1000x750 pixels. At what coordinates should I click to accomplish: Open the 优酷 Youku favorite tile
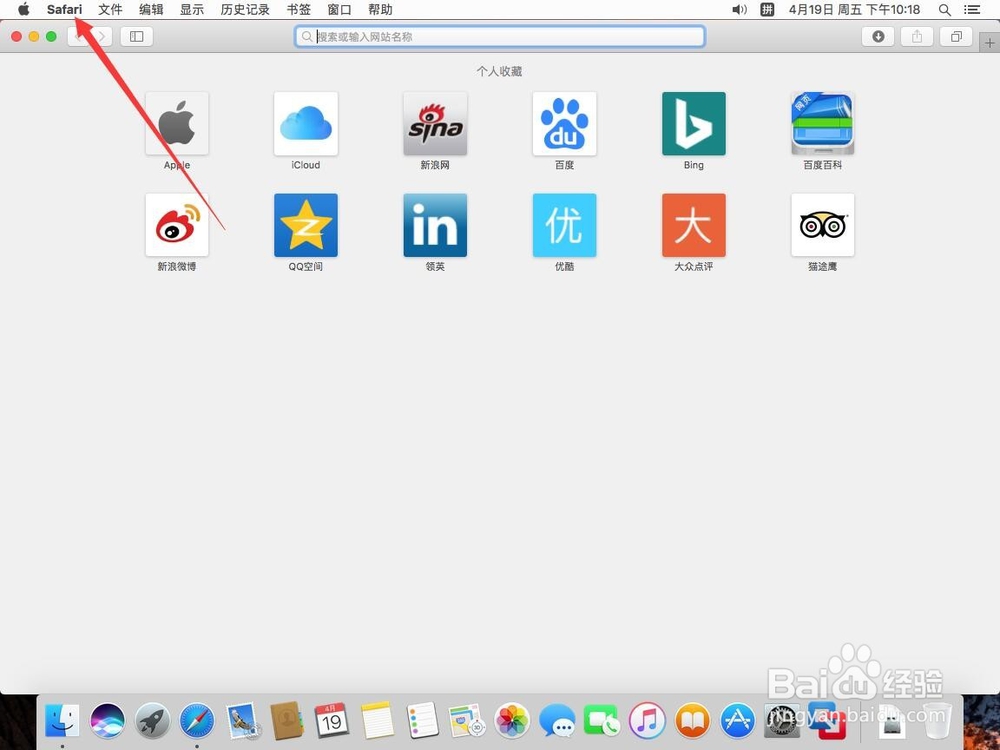coord(564,225)
